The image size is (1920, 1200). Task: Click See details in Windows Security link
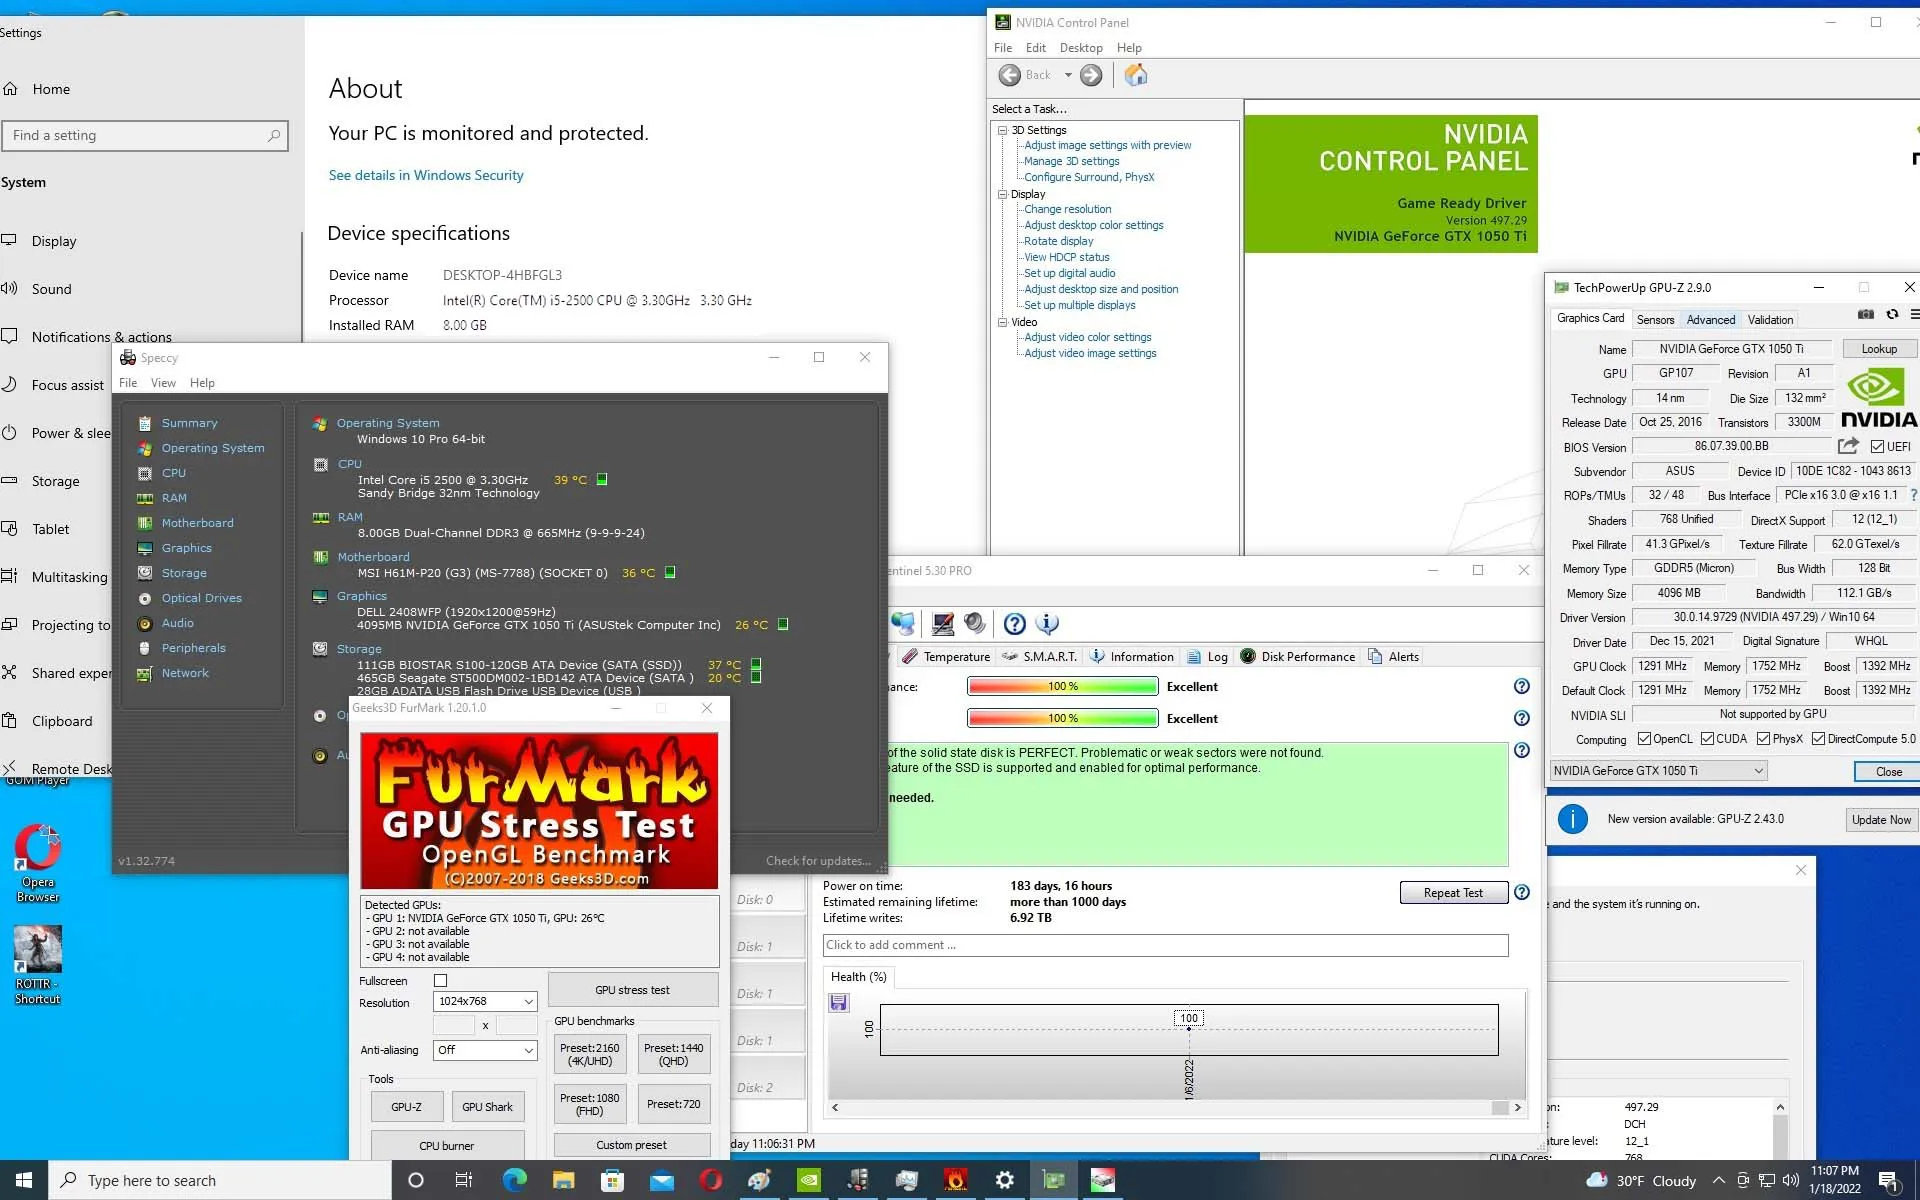[x=426, y=175]
